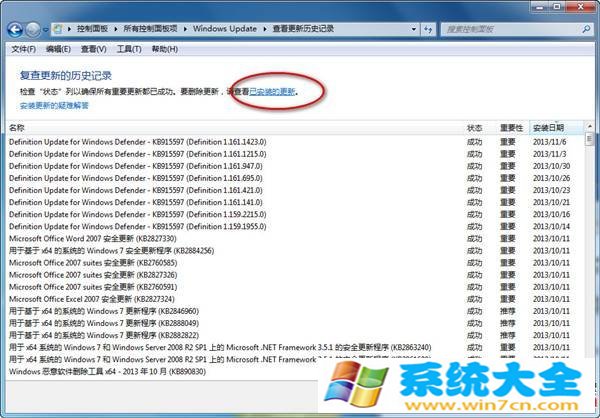
Task: Select Windows 7 更新程序 KB2846960 row
Action: pyautogui.click(x=295, y=311)
